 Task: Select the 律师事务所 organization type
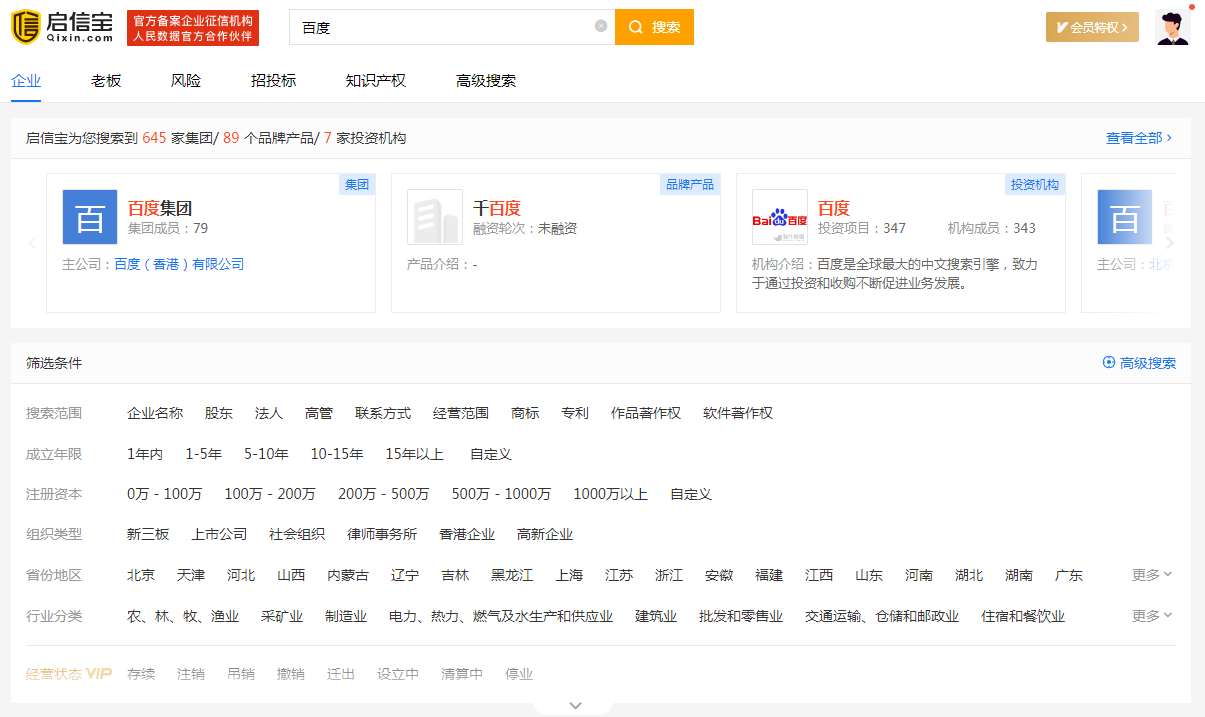click(x=382, y=534)
